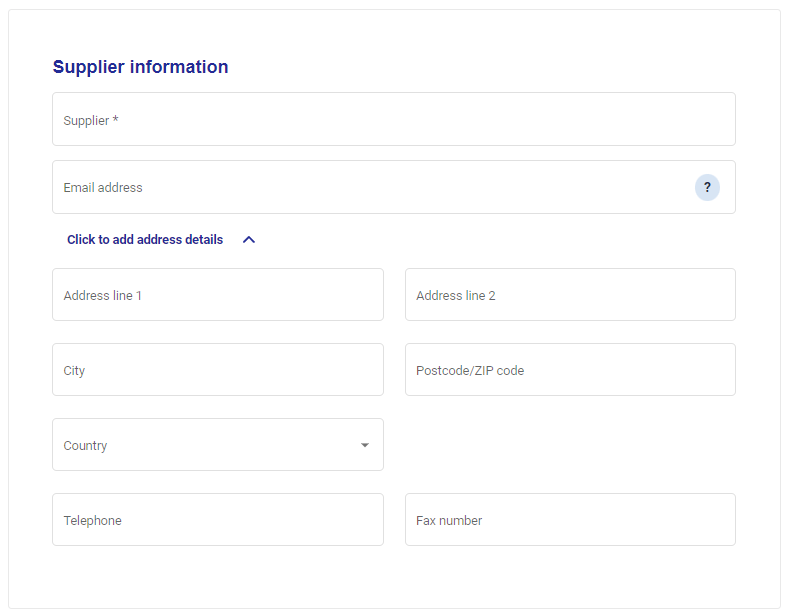Open the Country dropdown arrow
This screenshot has width=788, height=615.
(x=365, y=445)
